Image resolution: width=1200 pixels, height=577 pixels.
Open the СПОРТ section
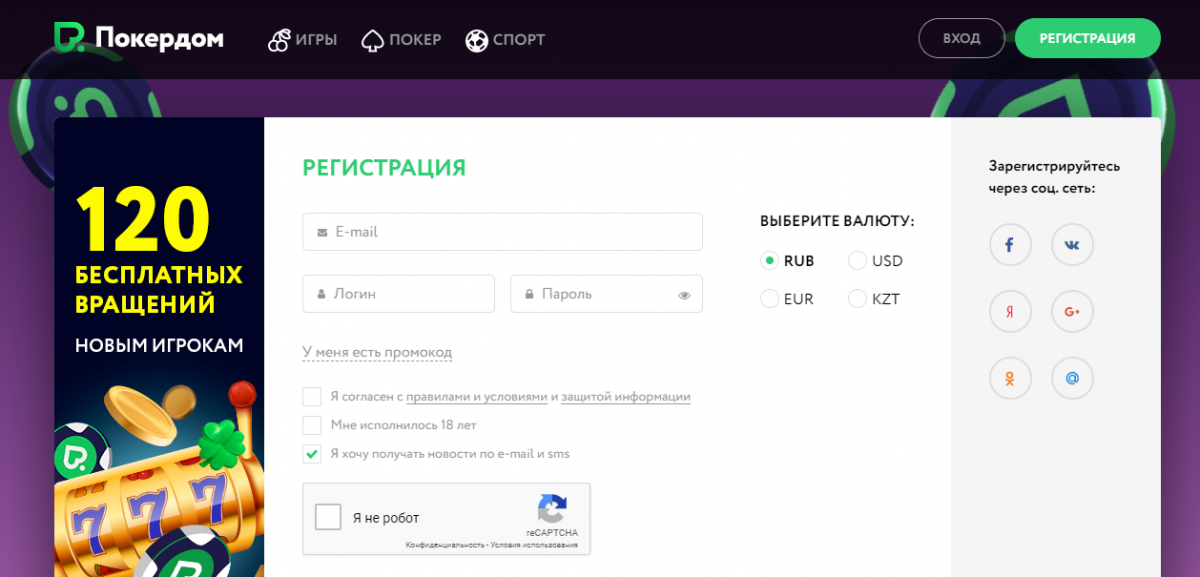click(x=505, y=40)
